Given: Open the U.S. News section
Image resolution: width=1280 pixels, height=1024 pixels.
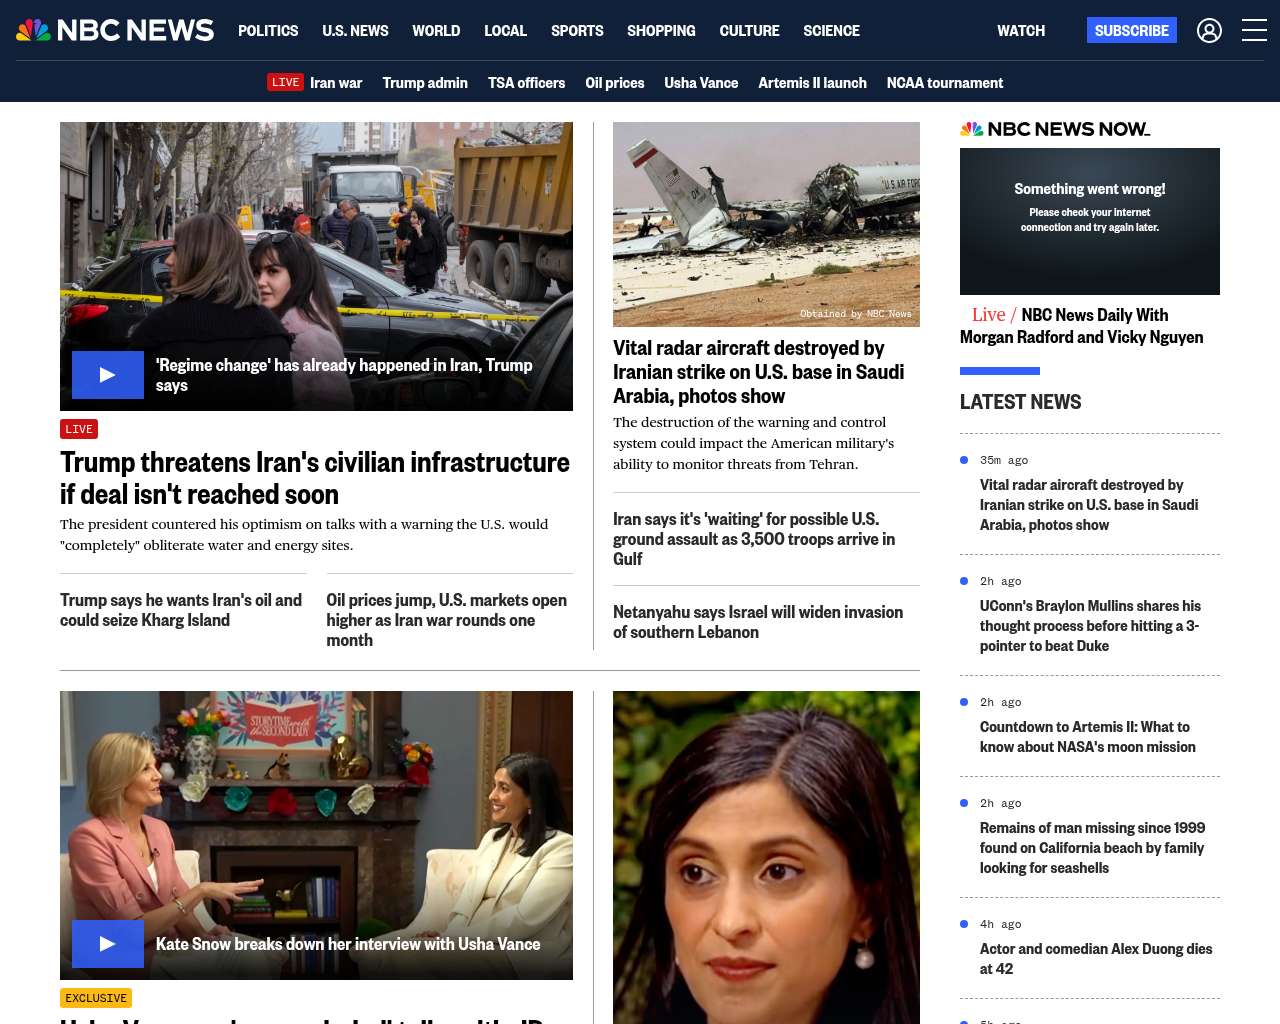Looking at the screenshot, I should [355, 31].
